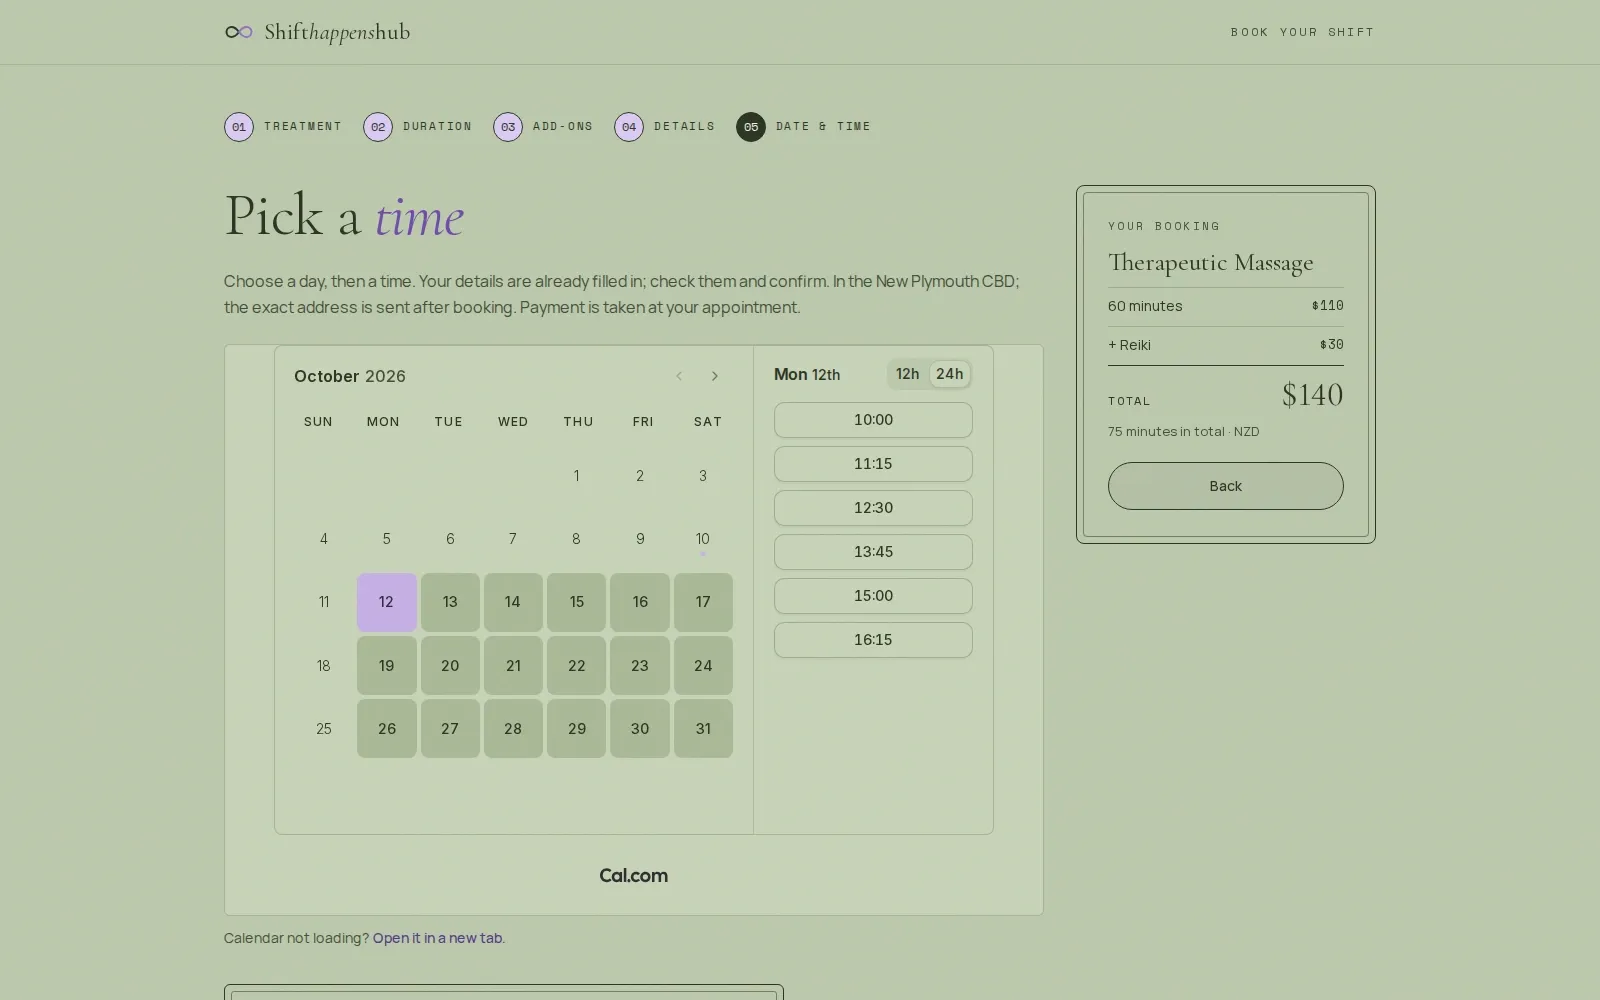Choose Saturday October 24
The height and width of the screenshot is (1000, 1600).
click(703, 666)
